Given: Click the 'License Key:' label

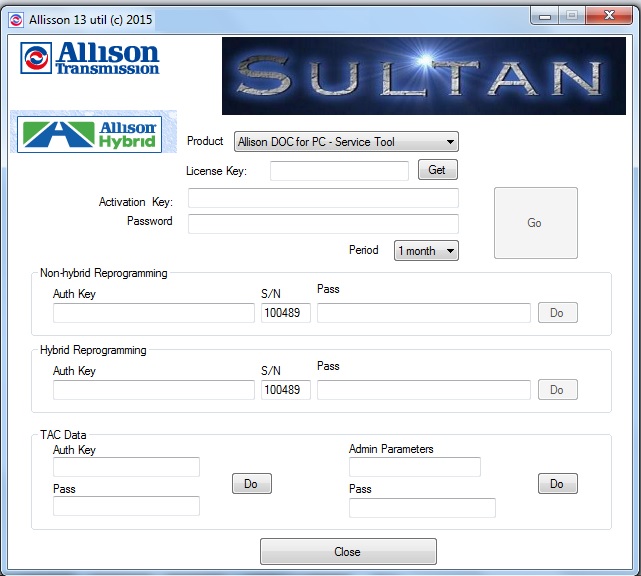Looking at the screenshot, I should 217,171.
